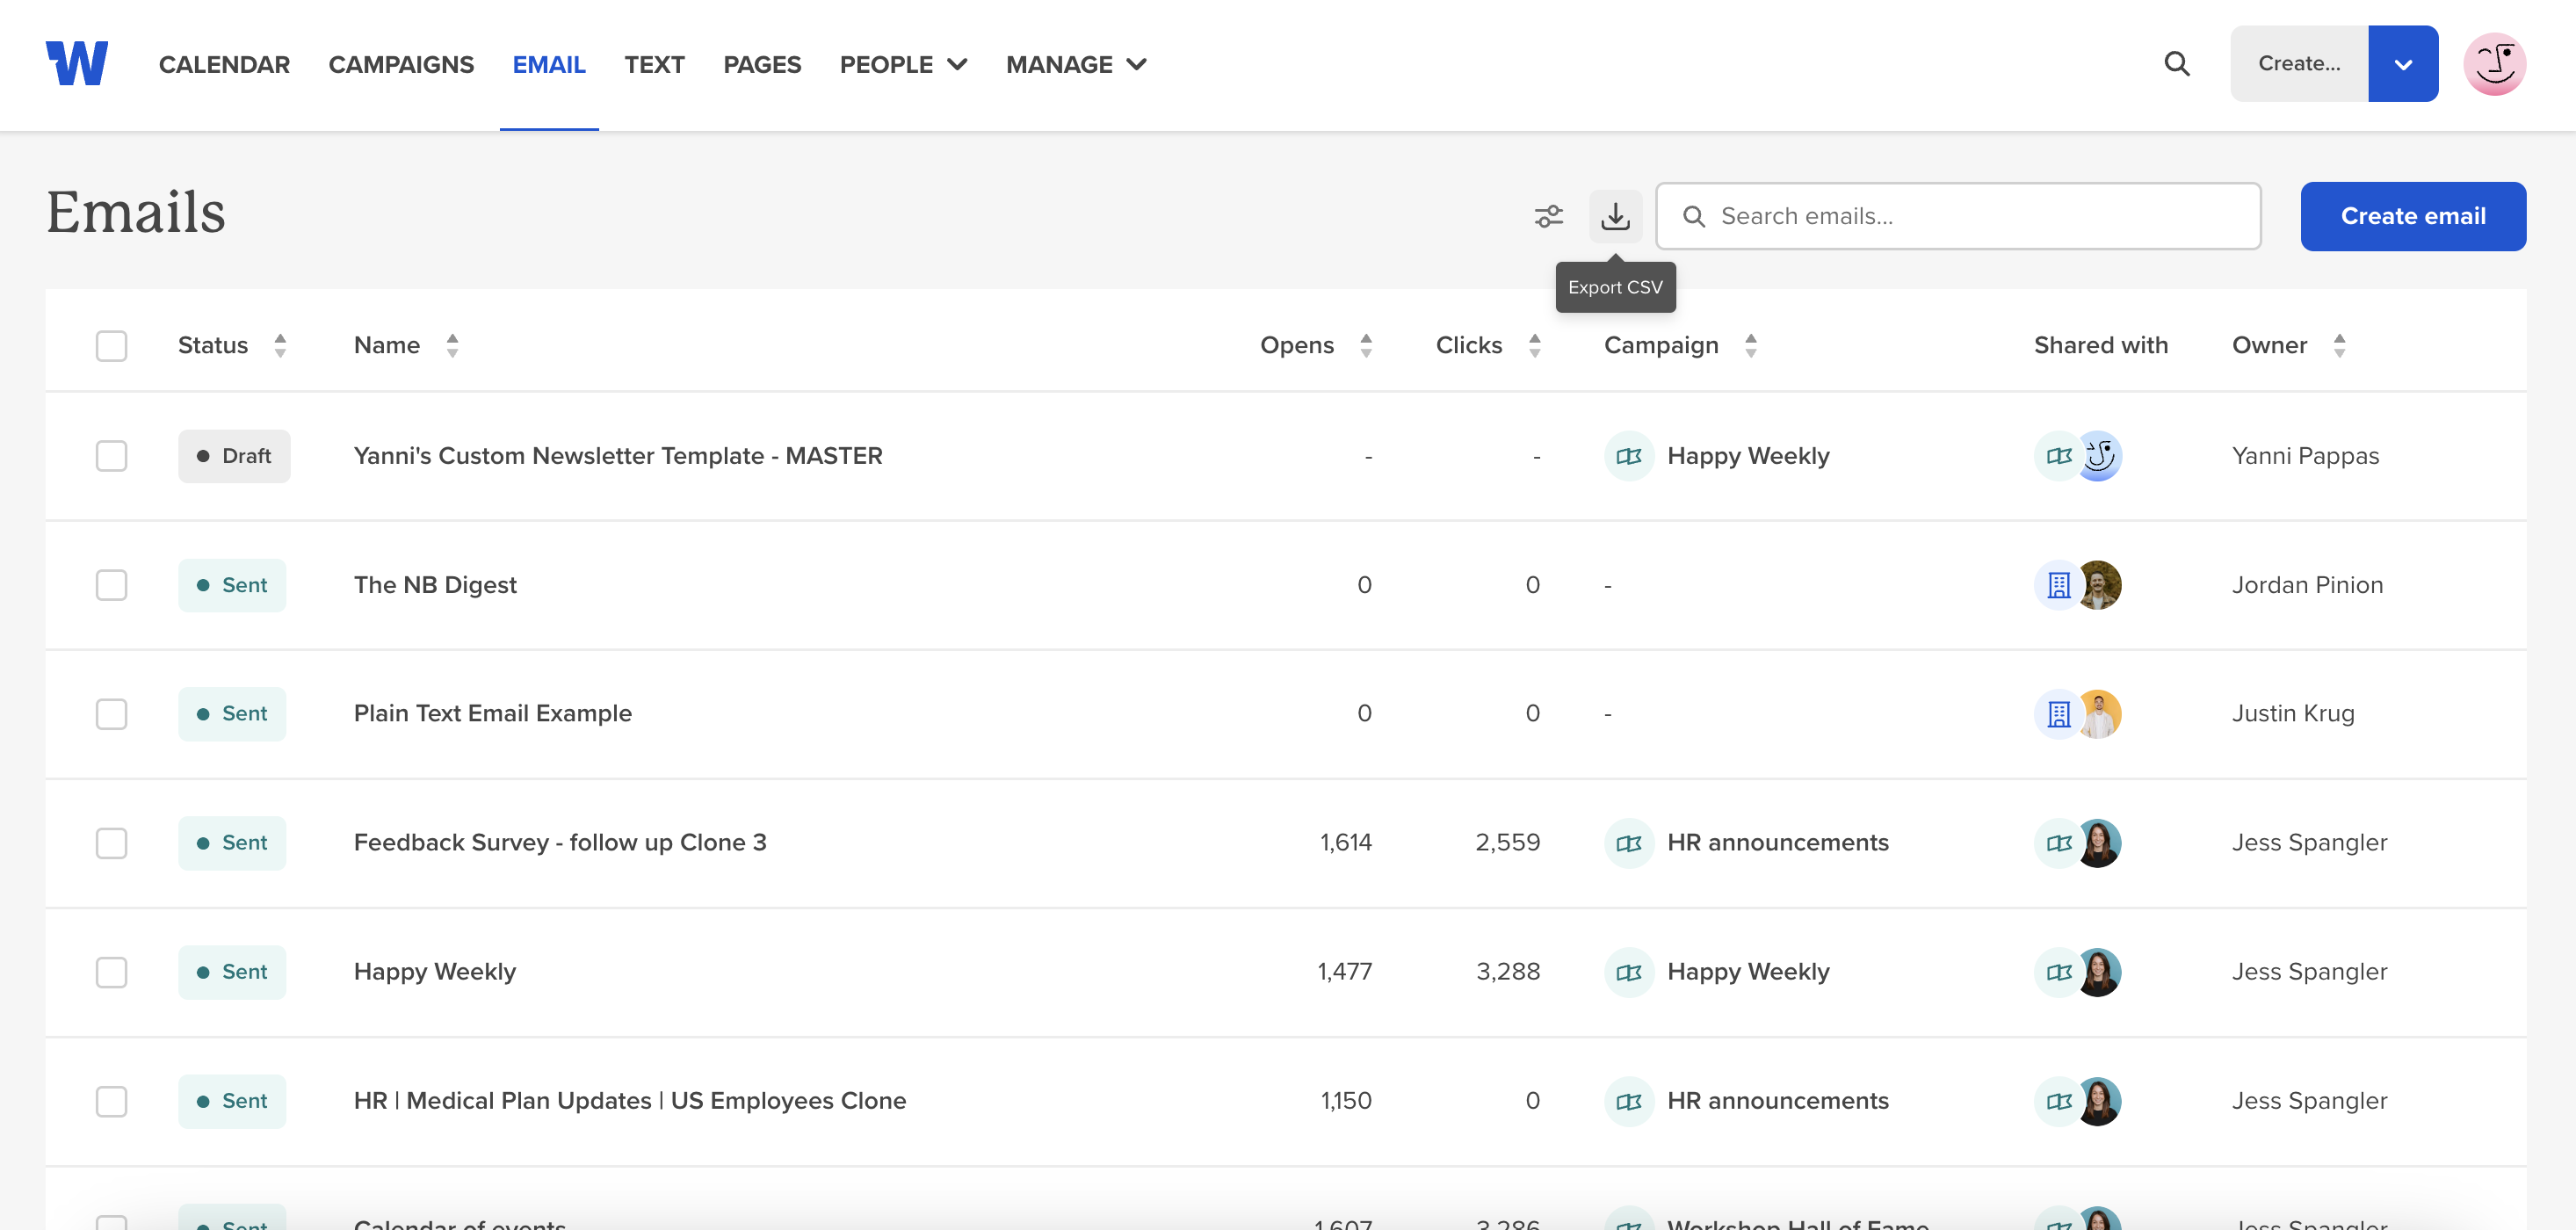Switch to the CAMPAIGNS tab
Viewport: 2576px width, 1230px height.
401,64
